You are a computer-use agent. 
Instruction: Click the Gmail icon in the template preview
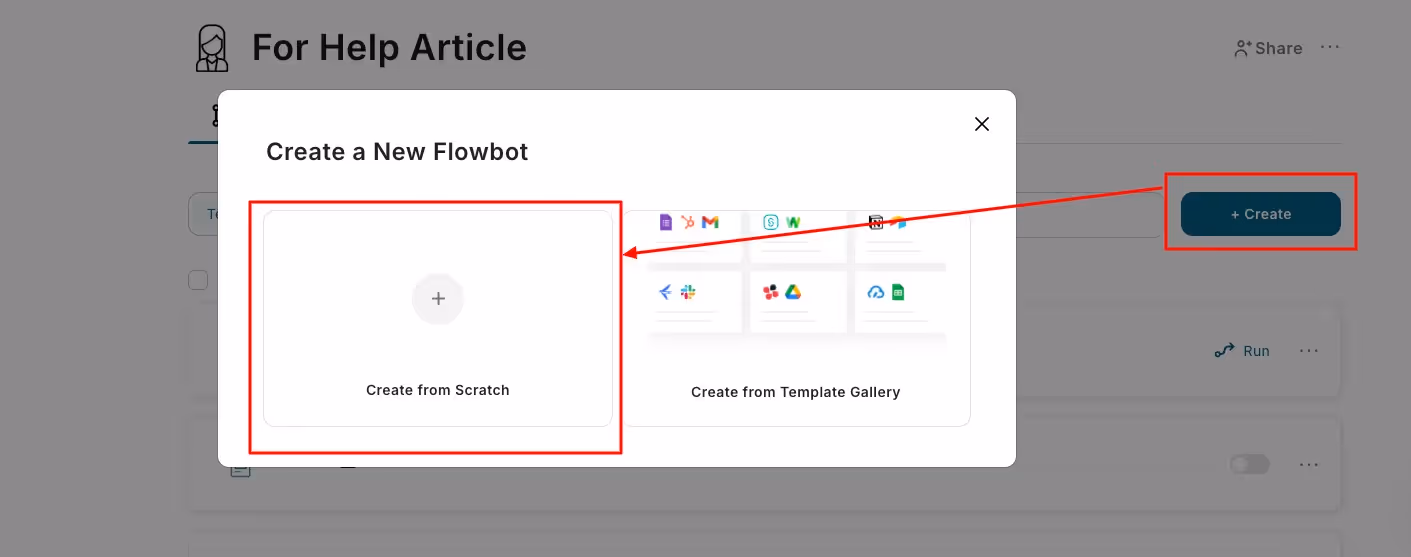coord(710,222)
